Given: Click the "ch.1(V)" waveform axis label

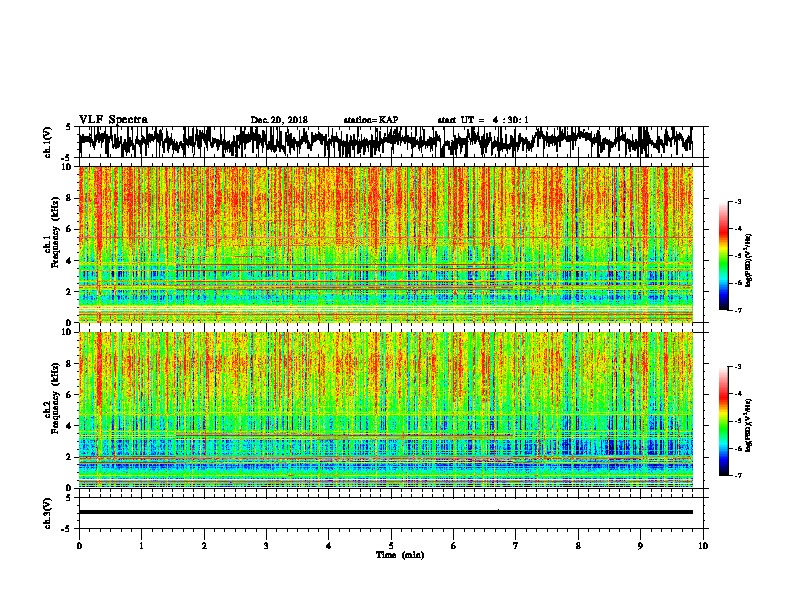Looking at the screenshot, I should (47, 142).
